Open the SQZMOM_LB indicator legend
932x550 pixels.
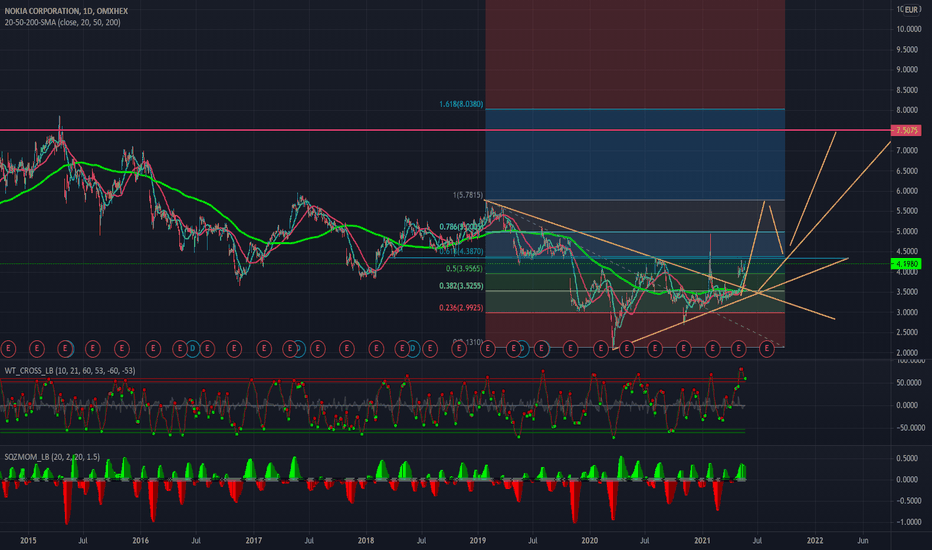[52, 457]
